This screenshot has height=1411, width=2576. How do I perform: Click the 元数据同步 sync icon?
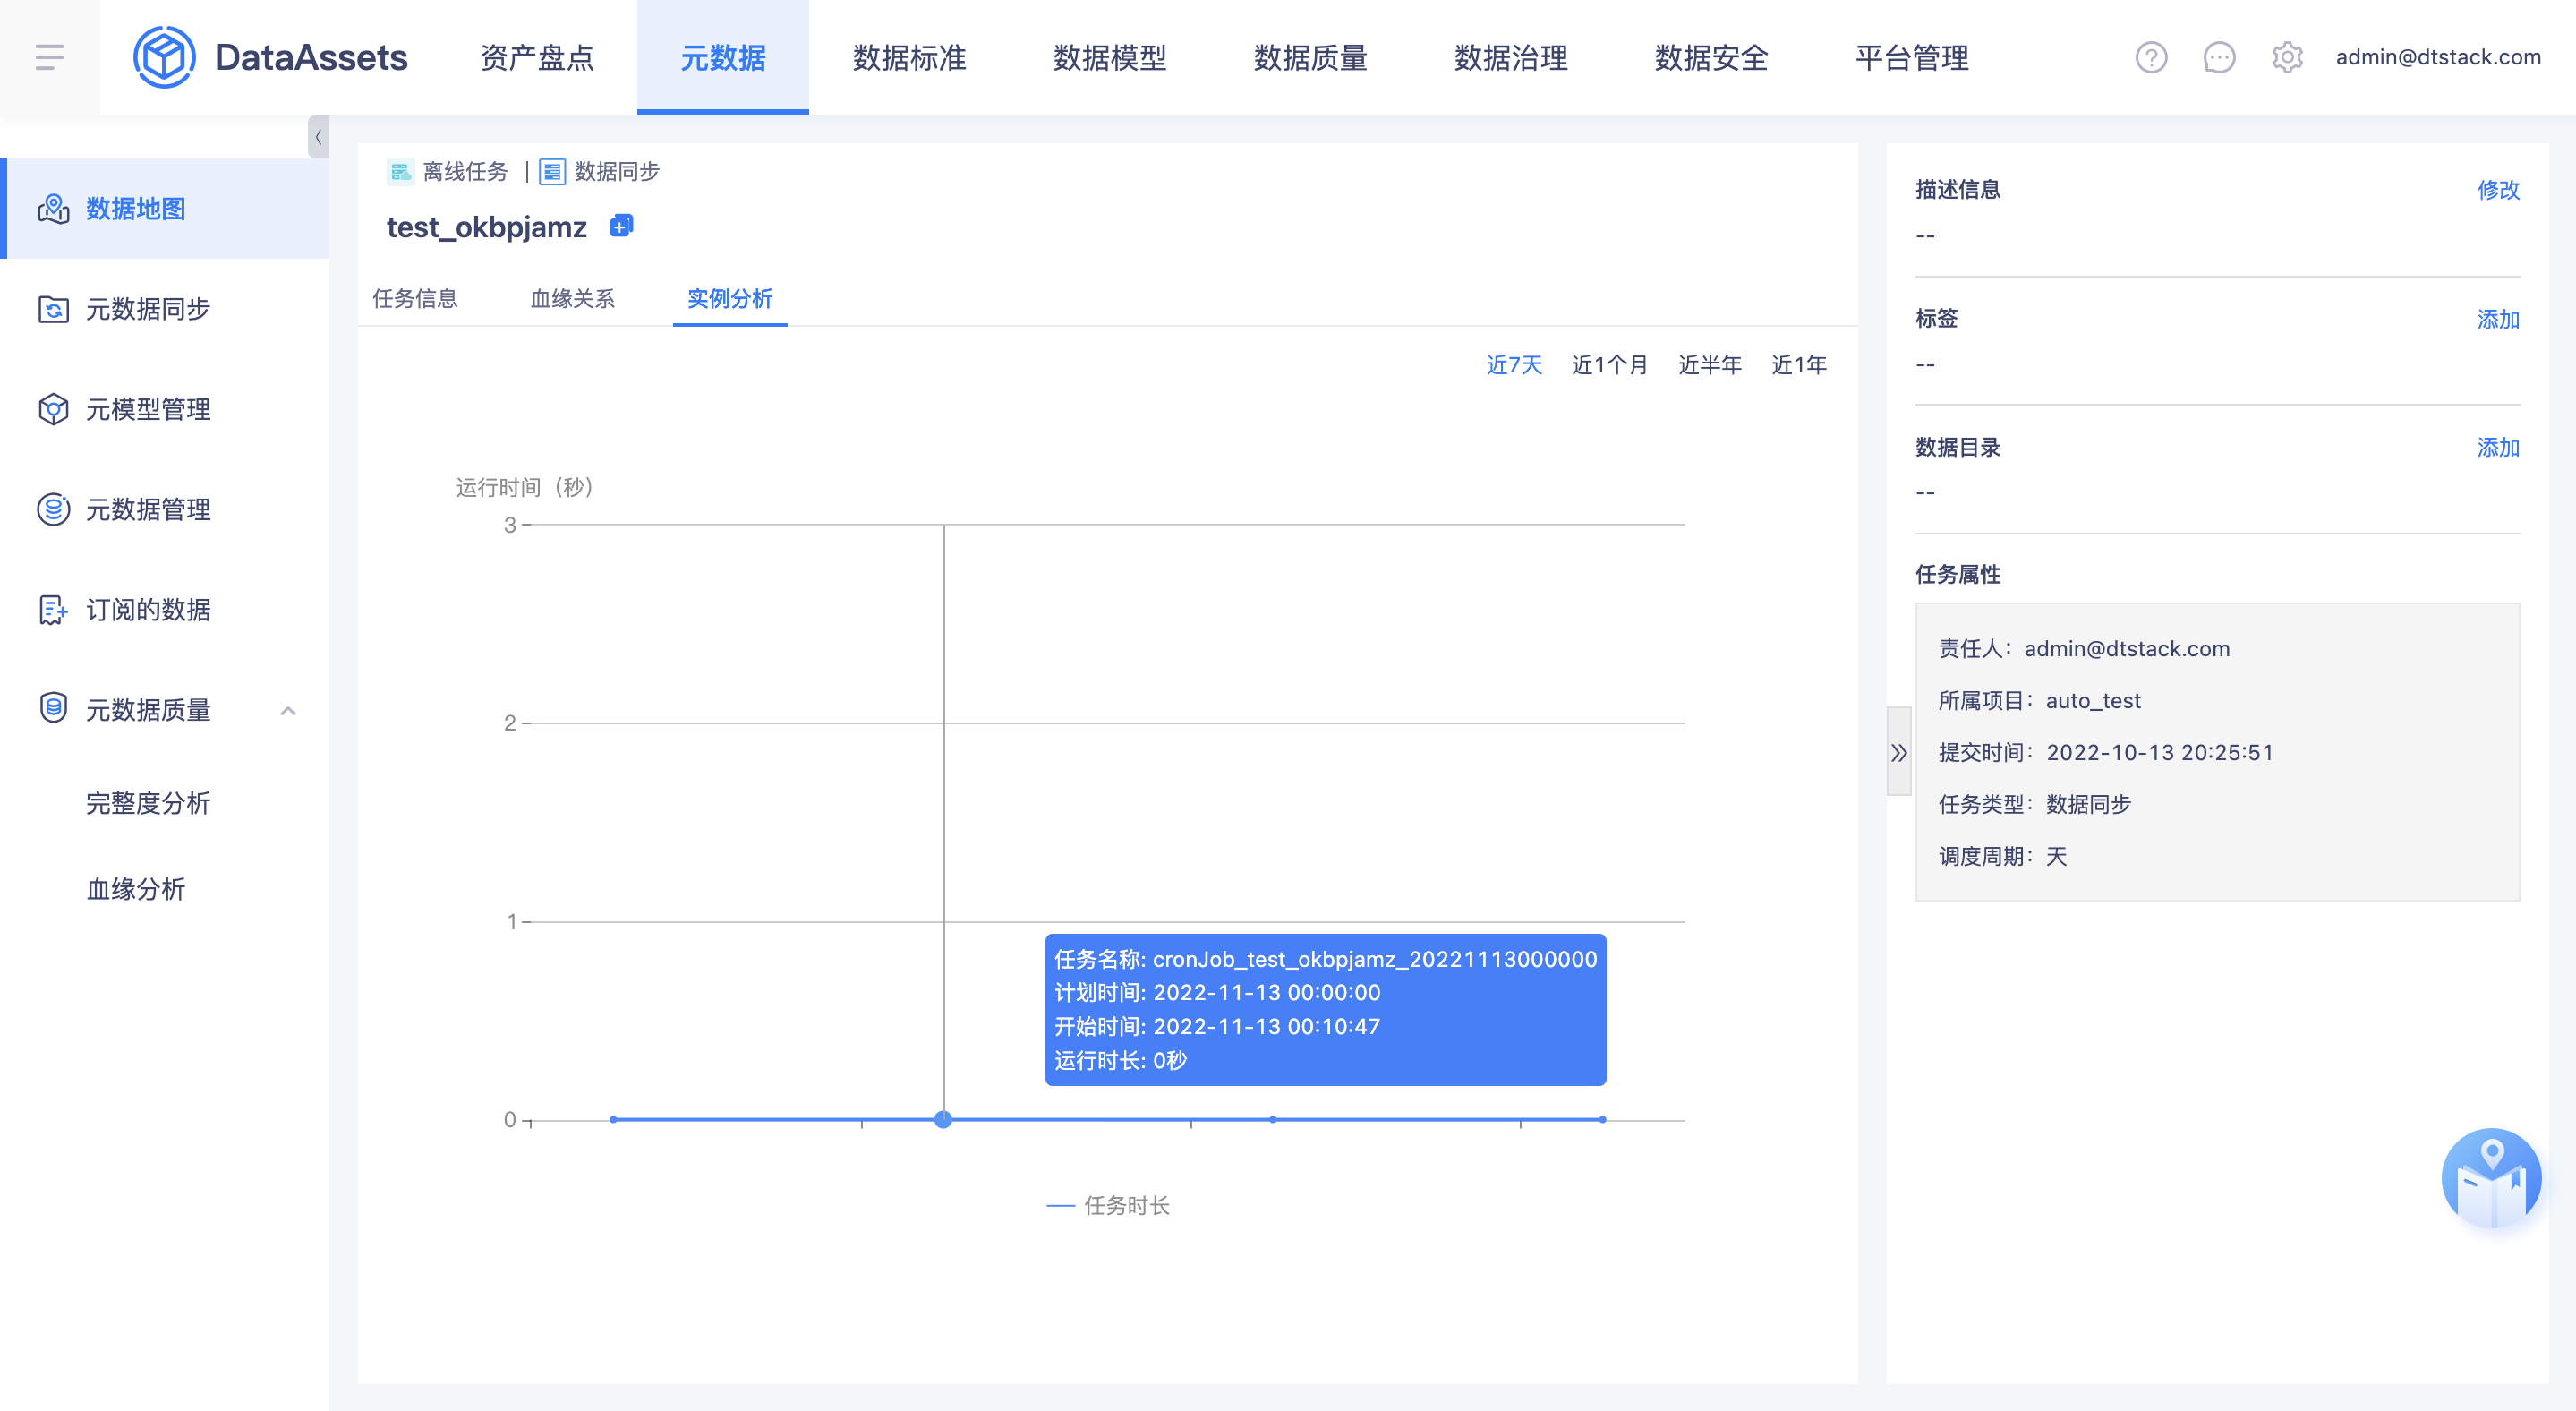(x=53, y=309)
